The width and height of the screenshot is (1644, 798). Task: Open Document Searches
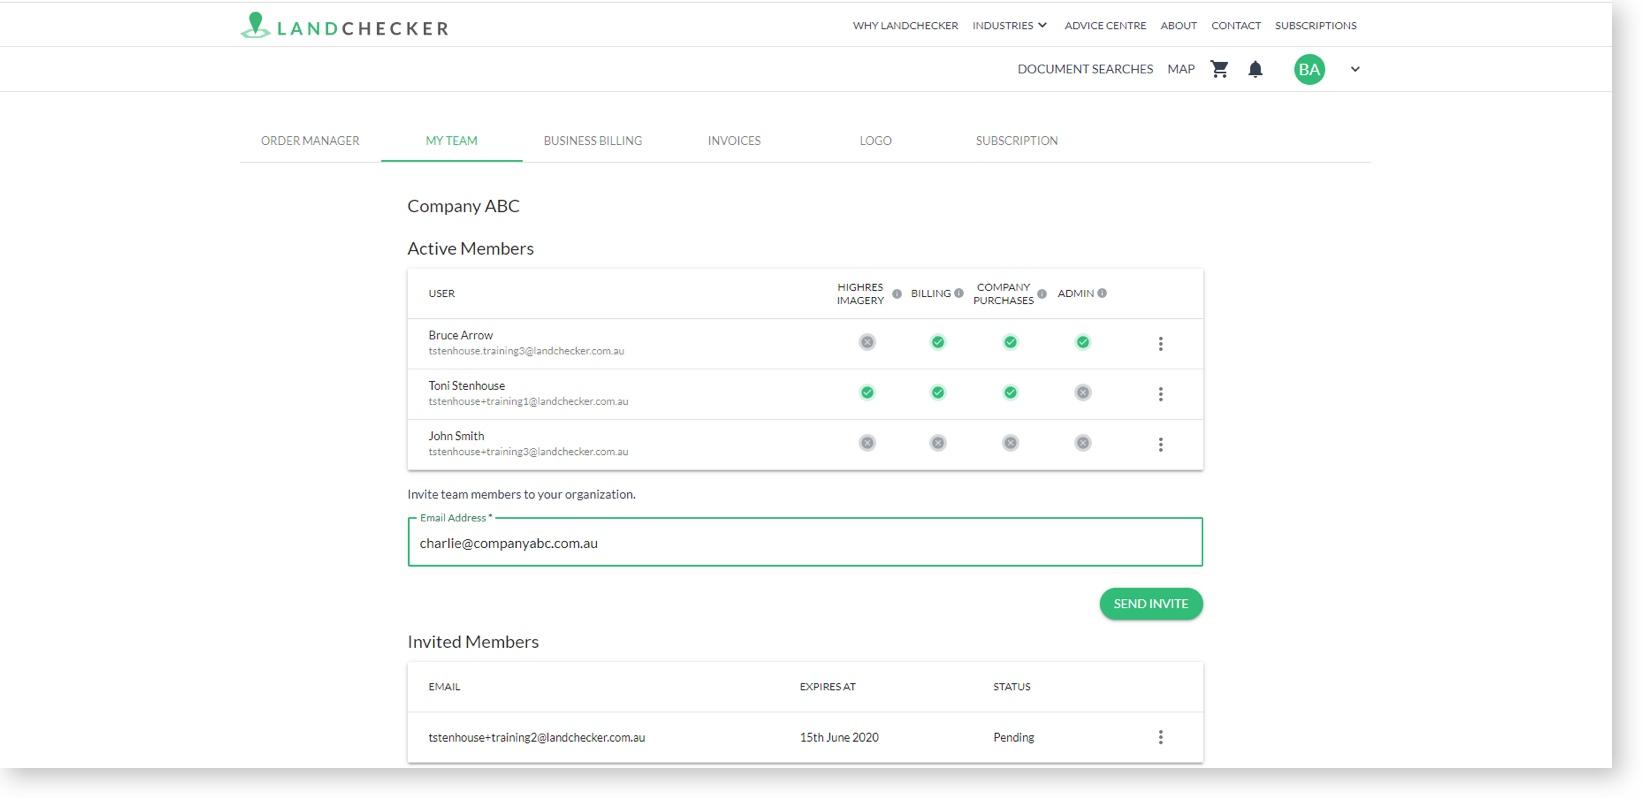[x=1085, y=69]
